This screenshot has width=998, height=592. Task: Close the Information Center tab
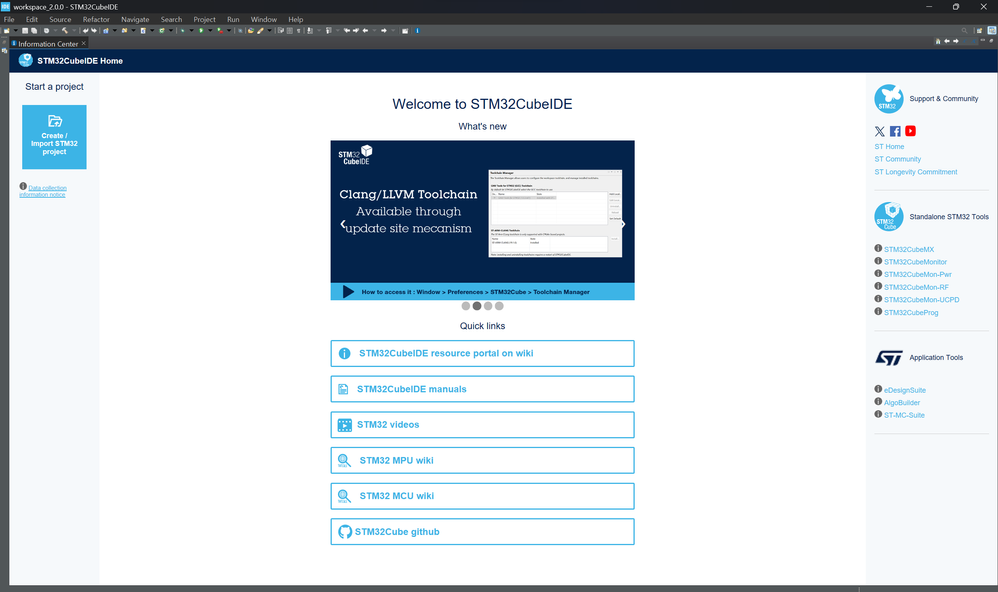tap(83, 43)
